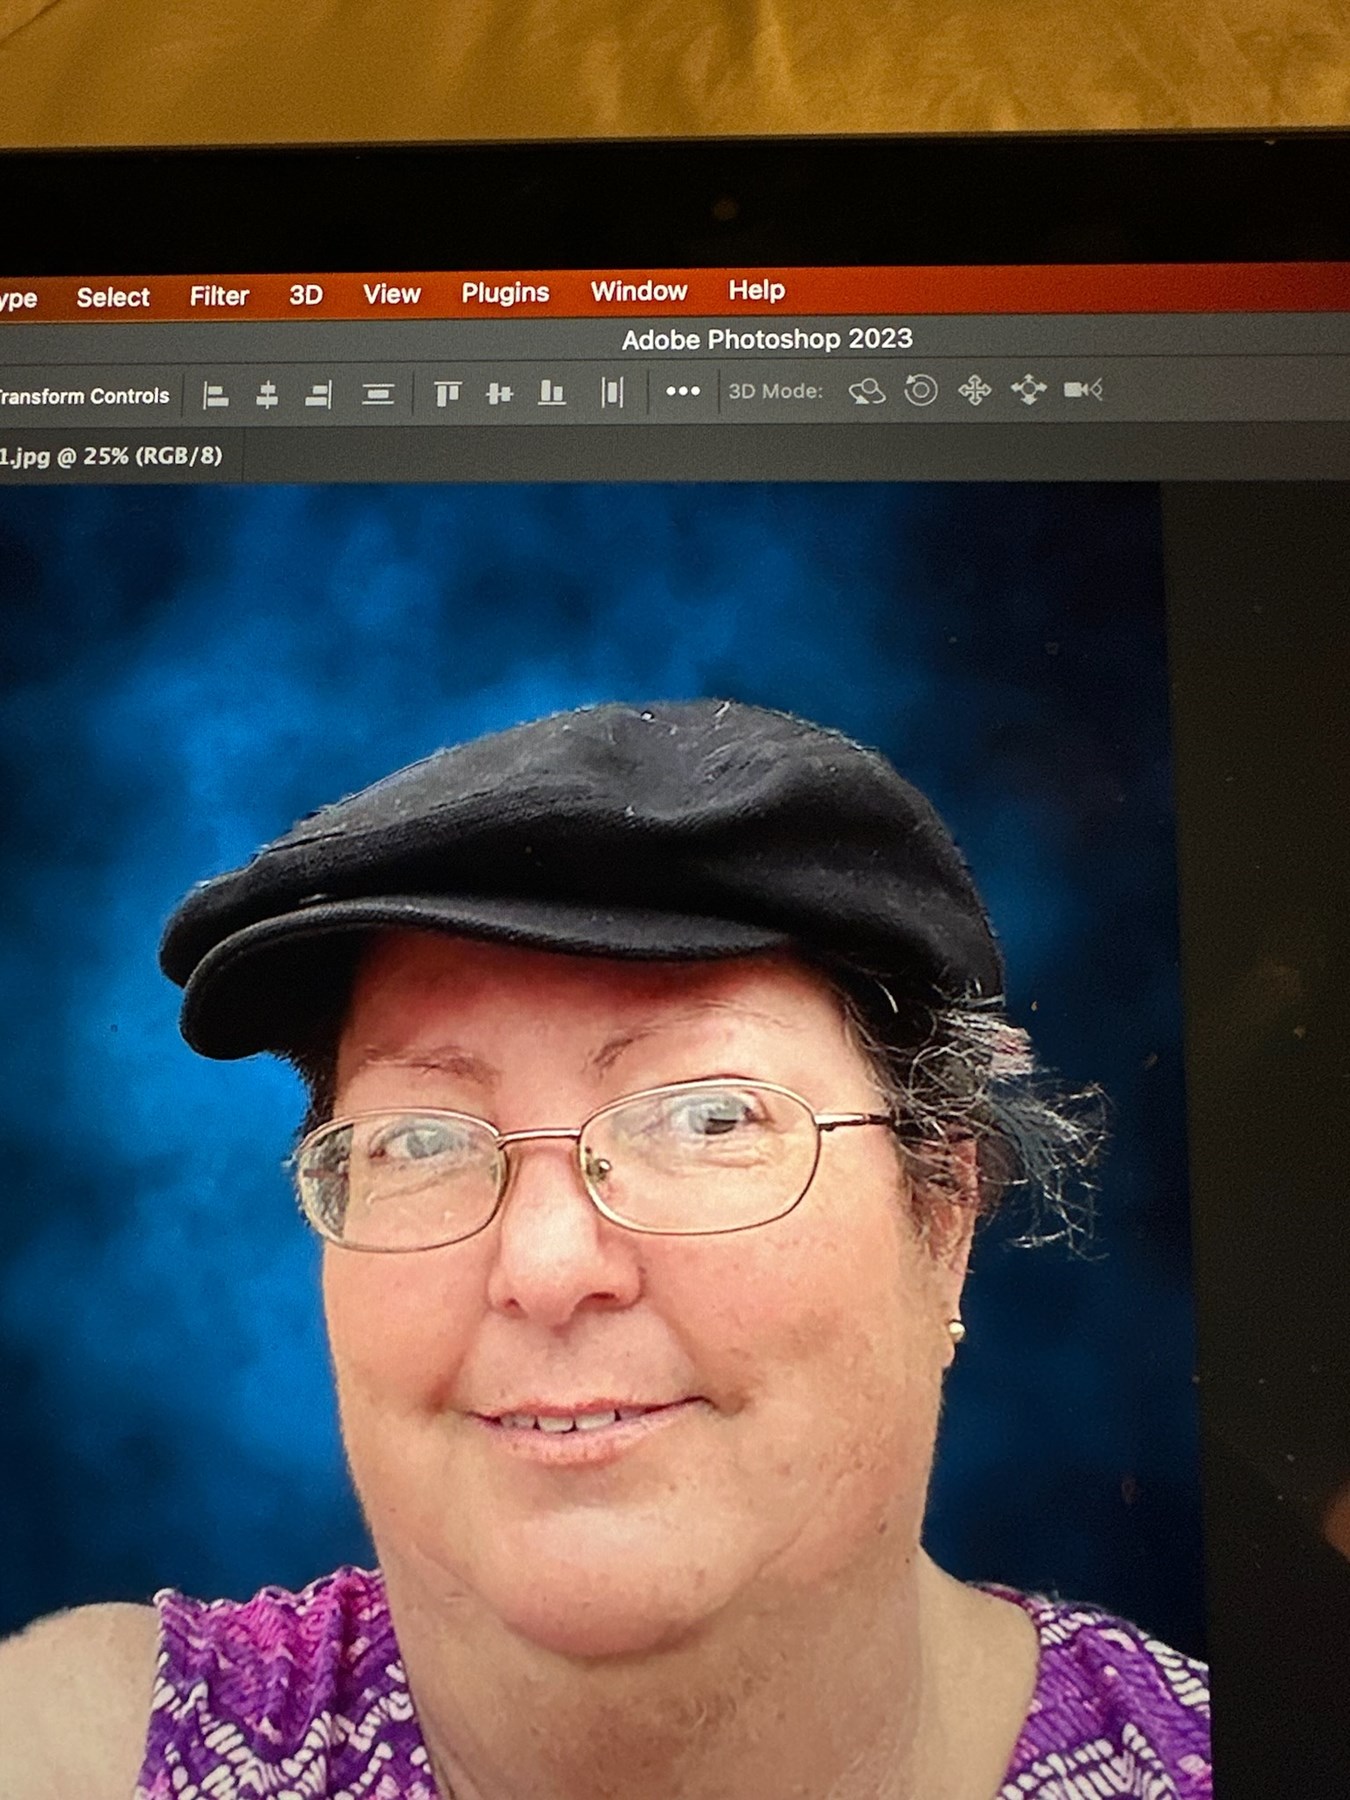Click the 3D Mode roll camera icon
Viewport: 1350px width, 1800px height.
point(921,389)
